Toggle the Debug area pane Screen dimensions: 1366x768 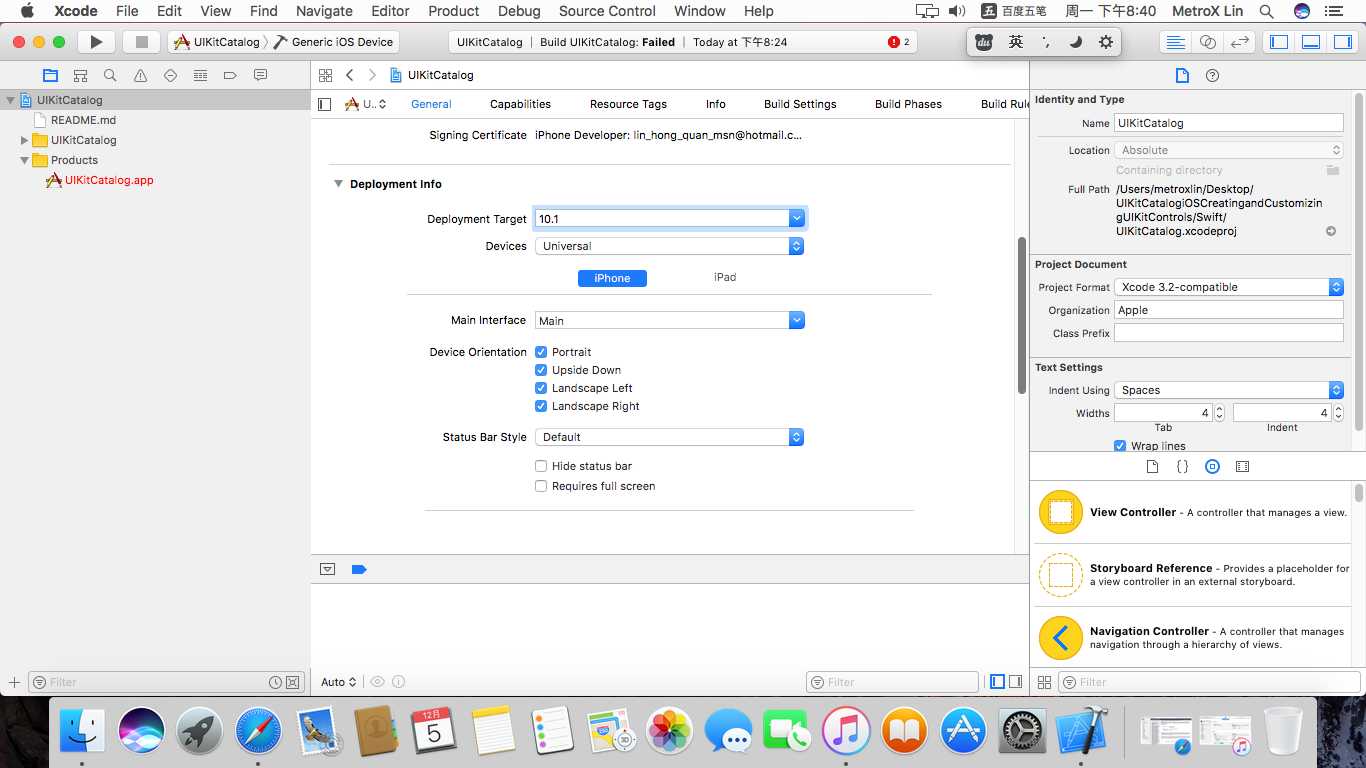pos(1311,42)
